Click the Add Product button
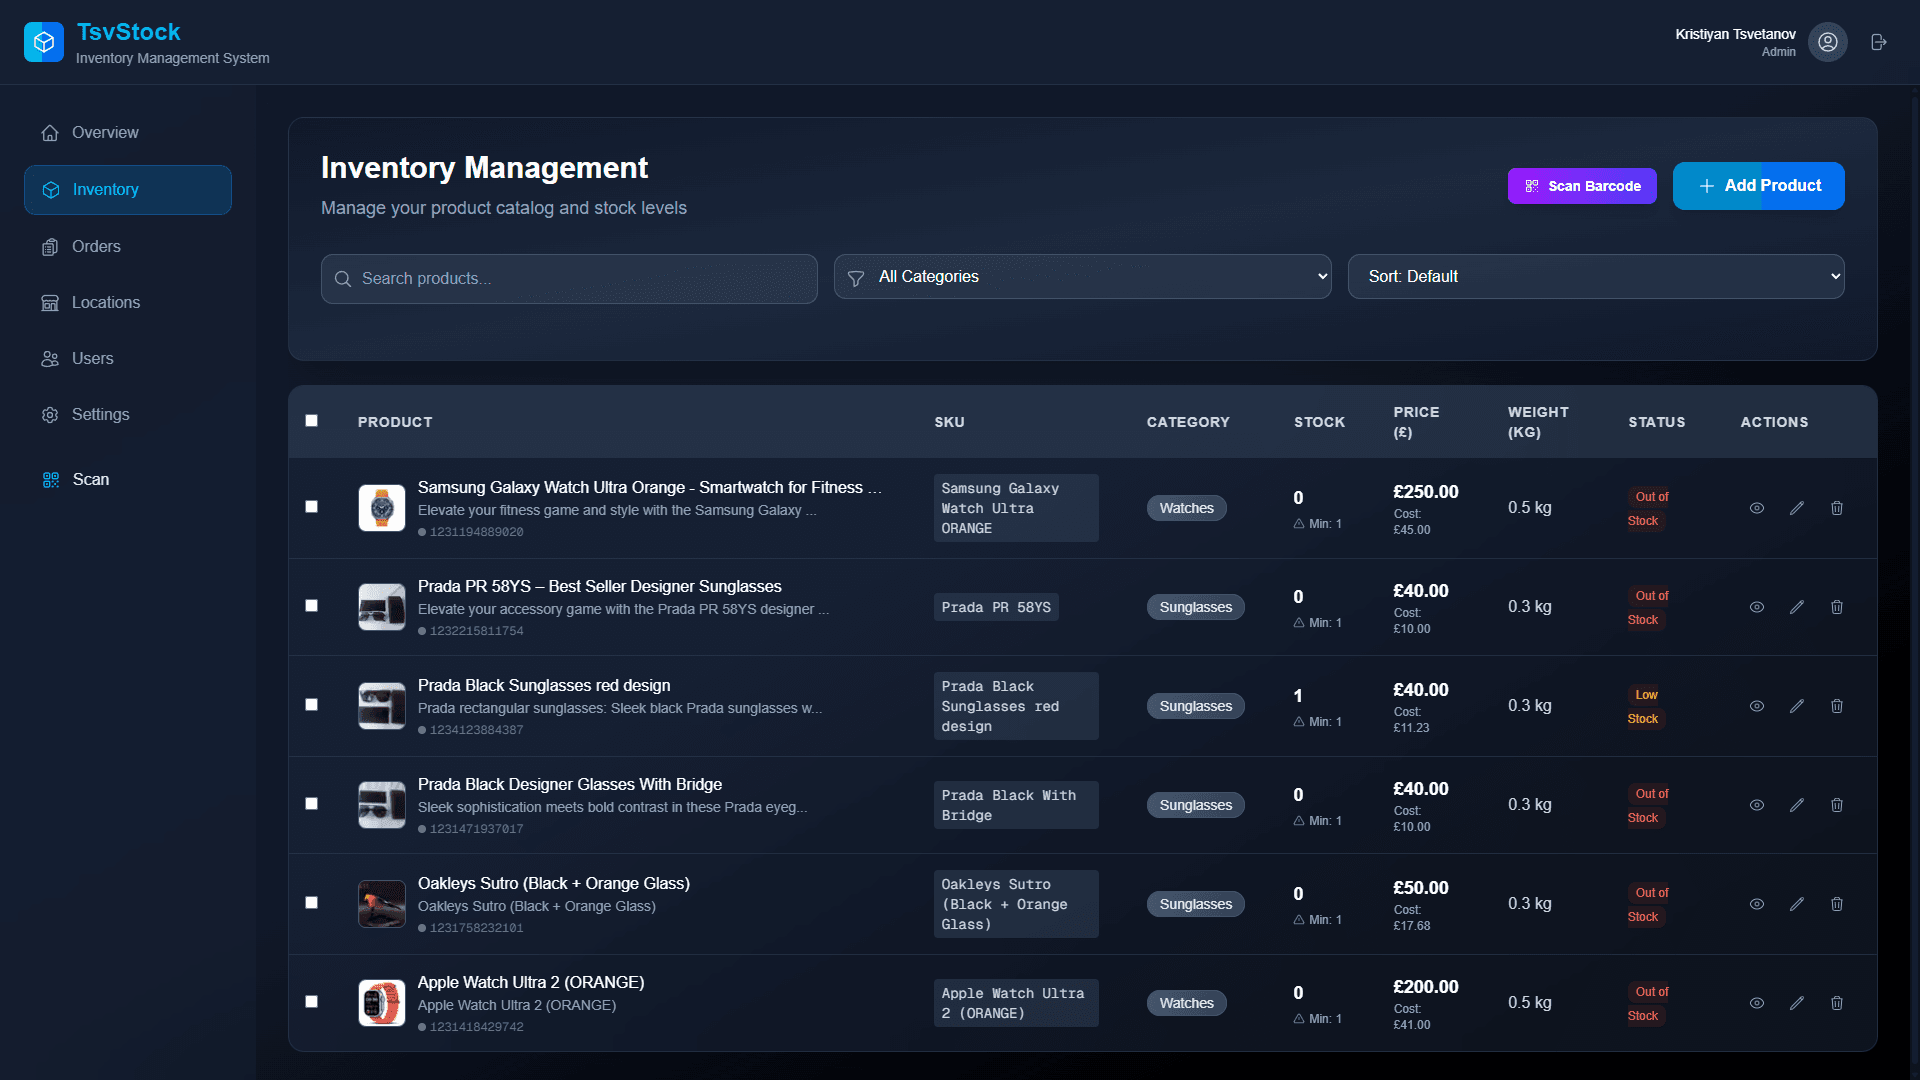 [1758, 186]
